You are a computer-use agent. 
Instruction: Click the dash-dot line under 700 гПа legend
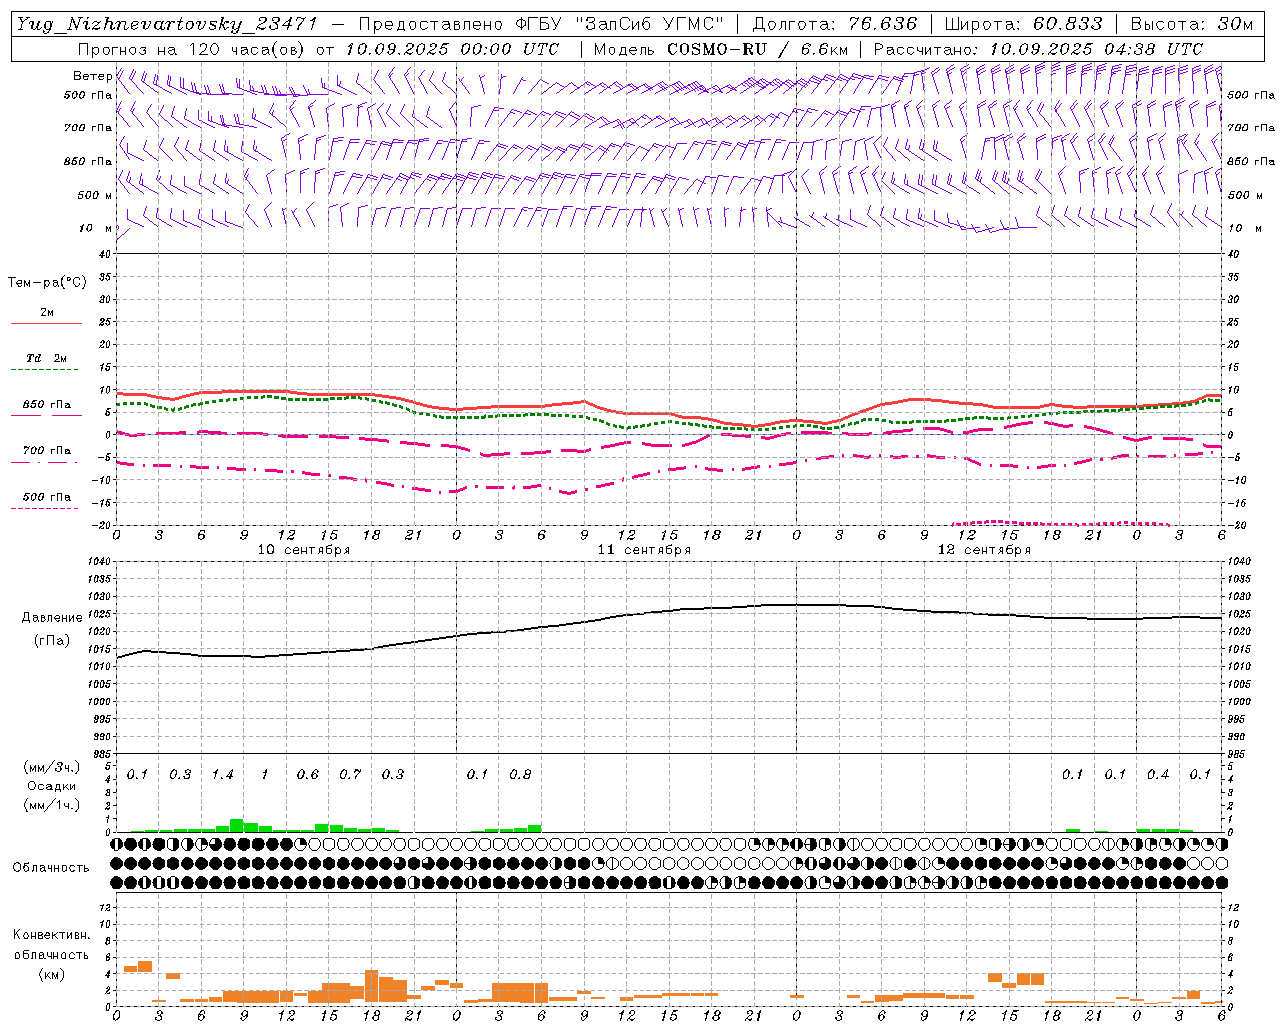(46, 462)
